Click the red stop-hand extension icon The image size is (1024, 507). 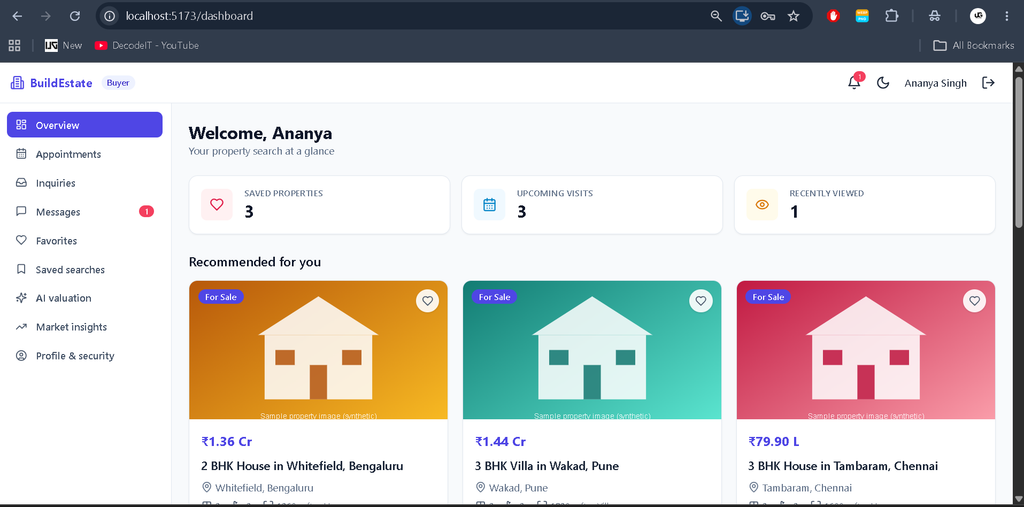[833, 16]
